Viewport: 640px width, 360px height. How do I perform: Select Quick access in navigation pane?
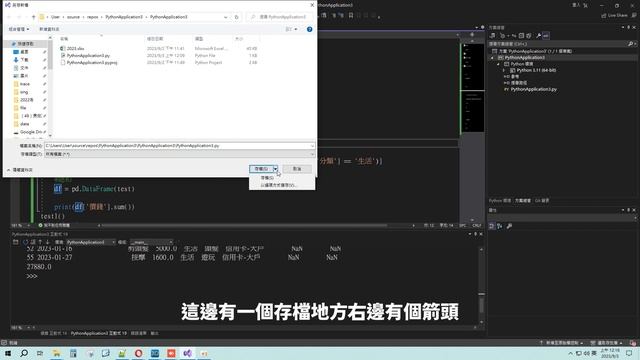[25, 44]
